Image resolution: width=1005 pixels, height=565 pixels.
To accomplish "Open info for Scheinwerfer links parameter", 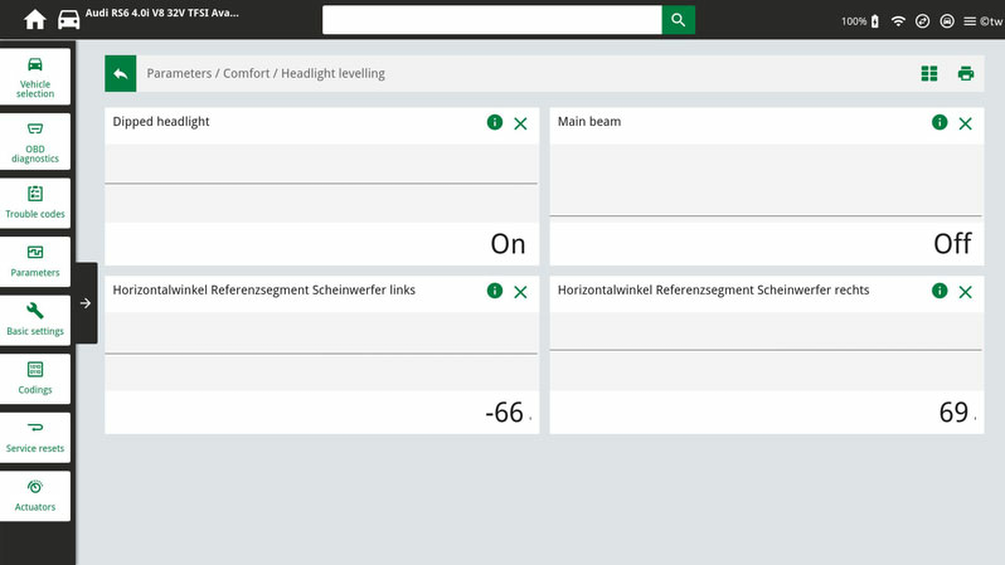I will pyautogui.click(x=494, y=291).
